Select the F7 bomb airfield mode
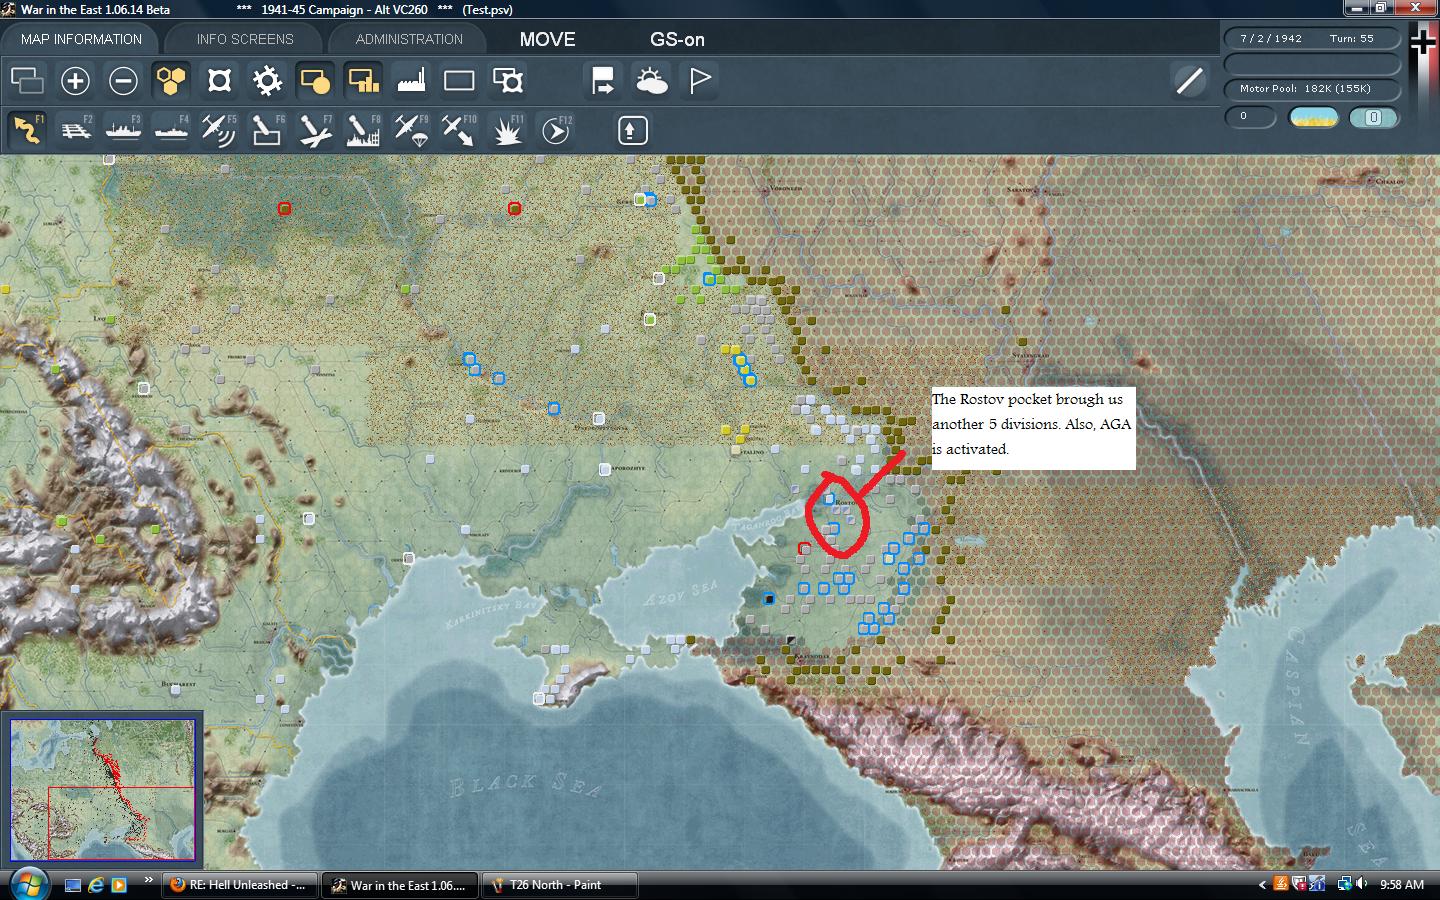This screenshot has height=900, width=1440. click(315, 130)
